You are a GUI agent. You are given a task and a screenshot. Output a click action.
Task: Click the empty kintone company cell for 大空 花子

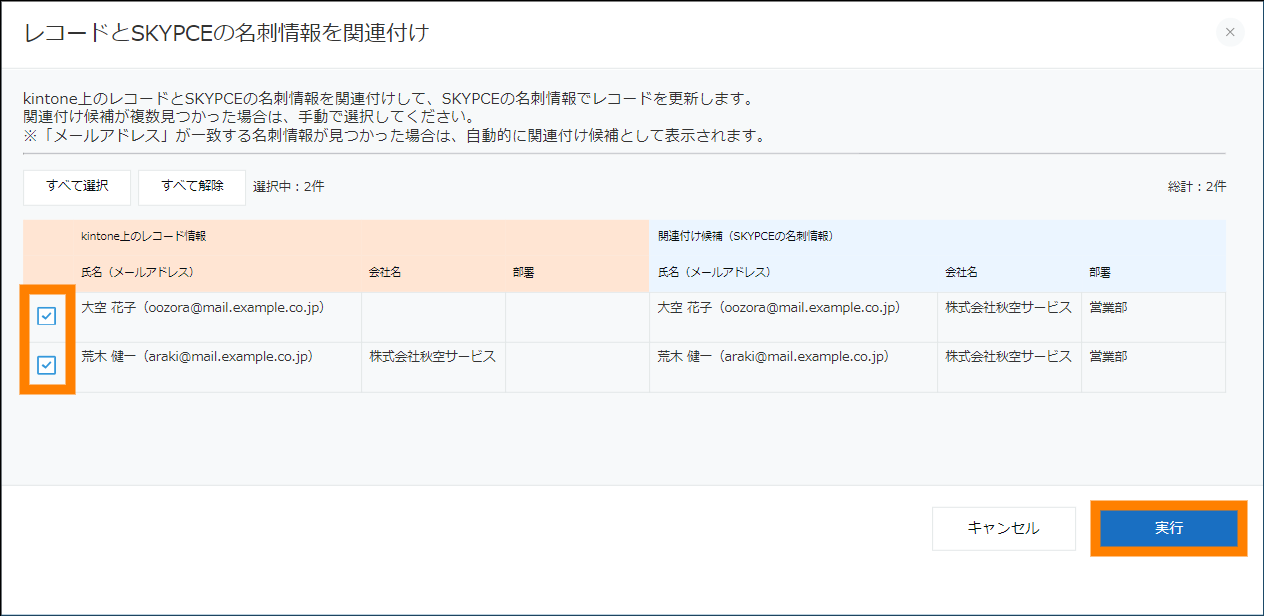432,316
